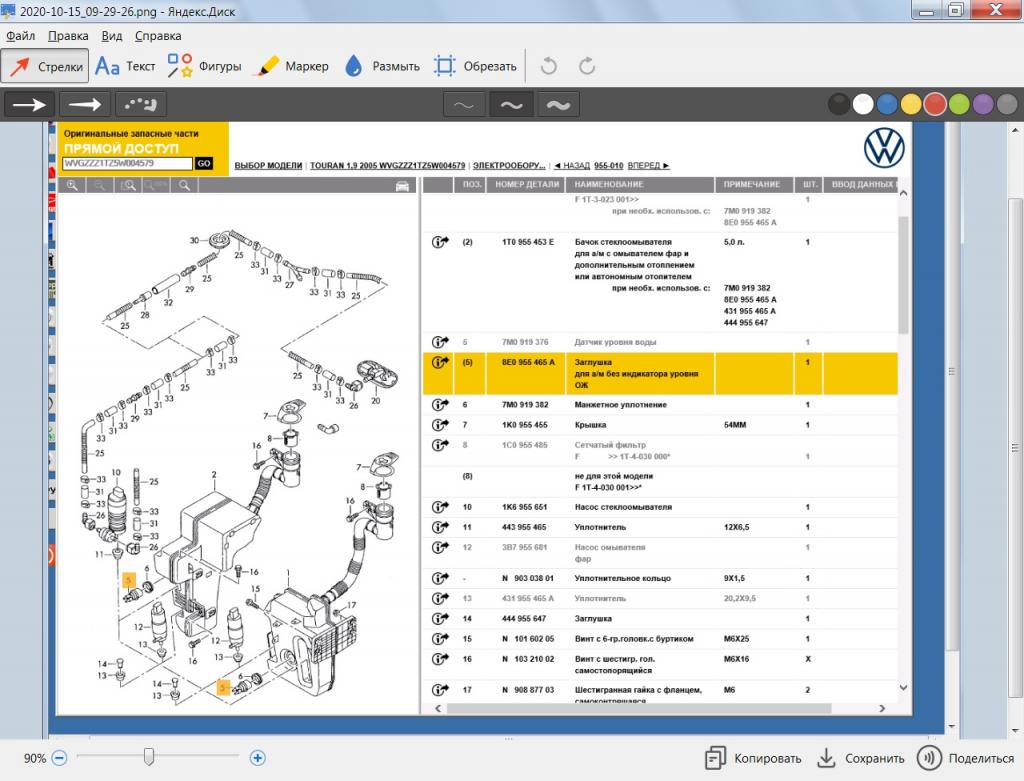Open the Справка menu
The height and width of the screenshot is (781, 1024).
[x=158, y=36]
